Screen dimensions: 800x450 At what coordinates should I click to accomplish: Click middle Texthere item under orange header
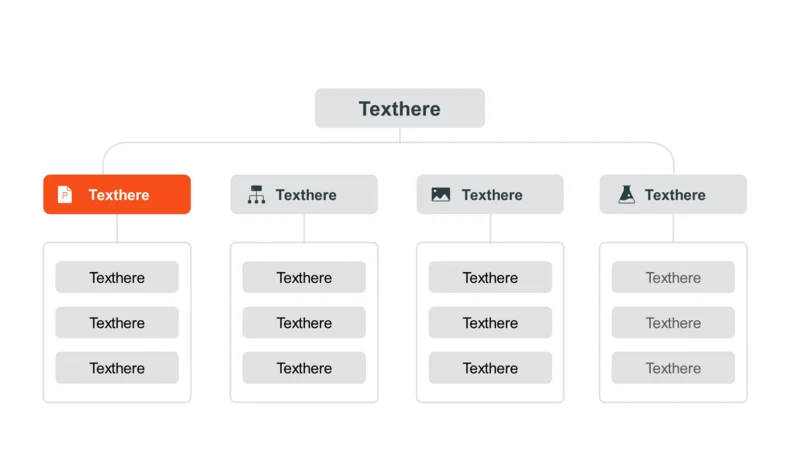point(117,322)
